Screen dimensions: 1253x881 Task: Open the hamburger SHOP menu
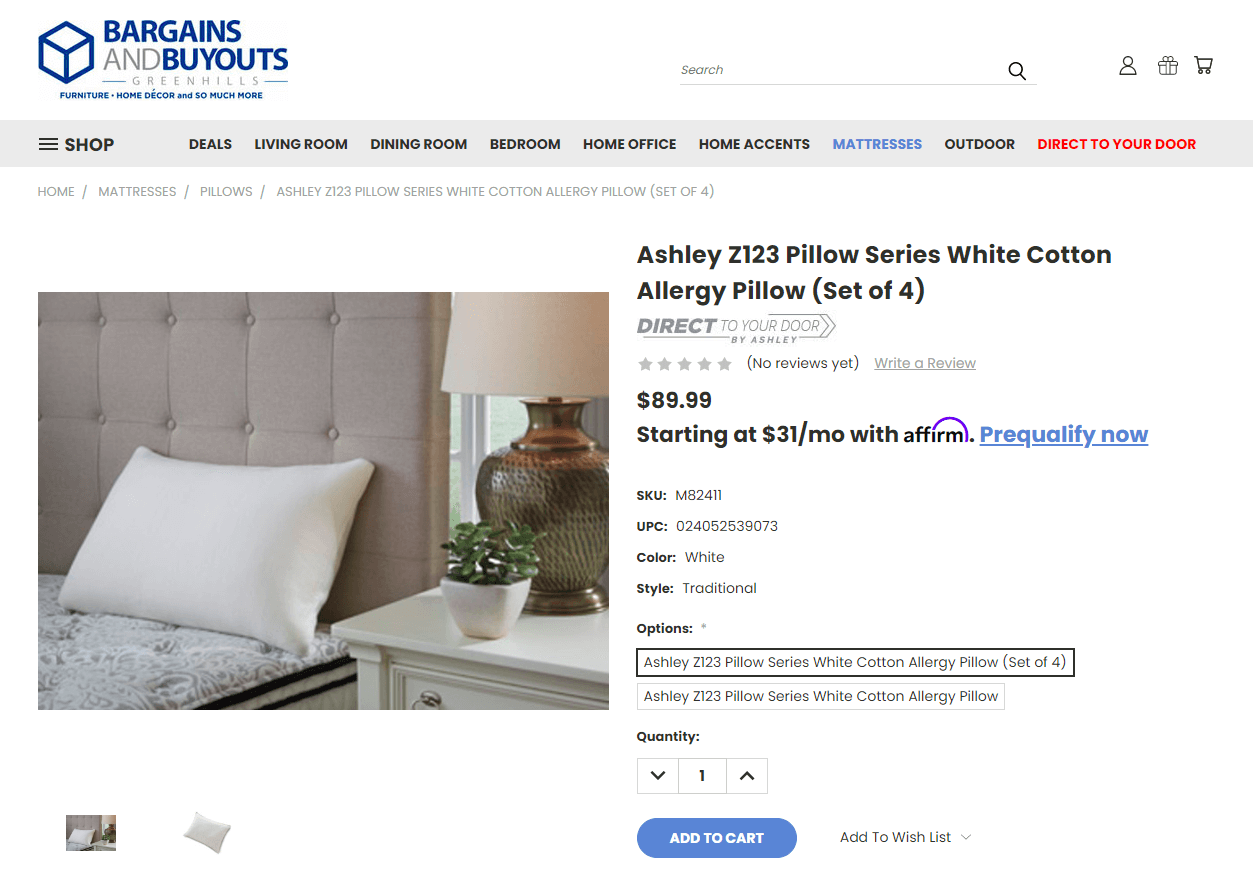click(77, 144)
